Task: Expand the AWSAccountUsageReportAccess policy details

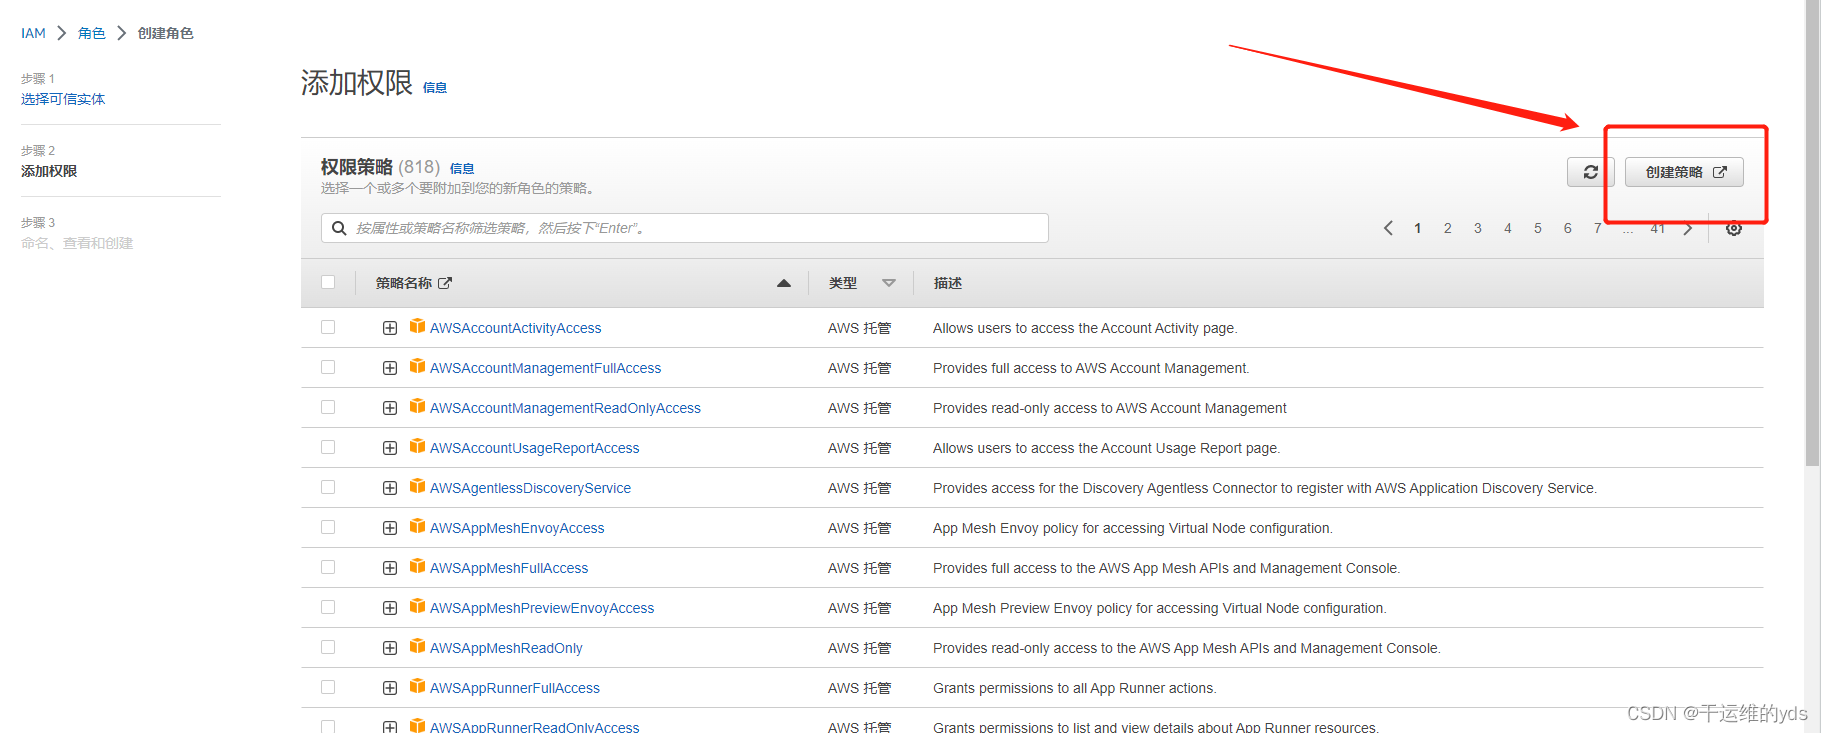Action: tap(390, 448)
